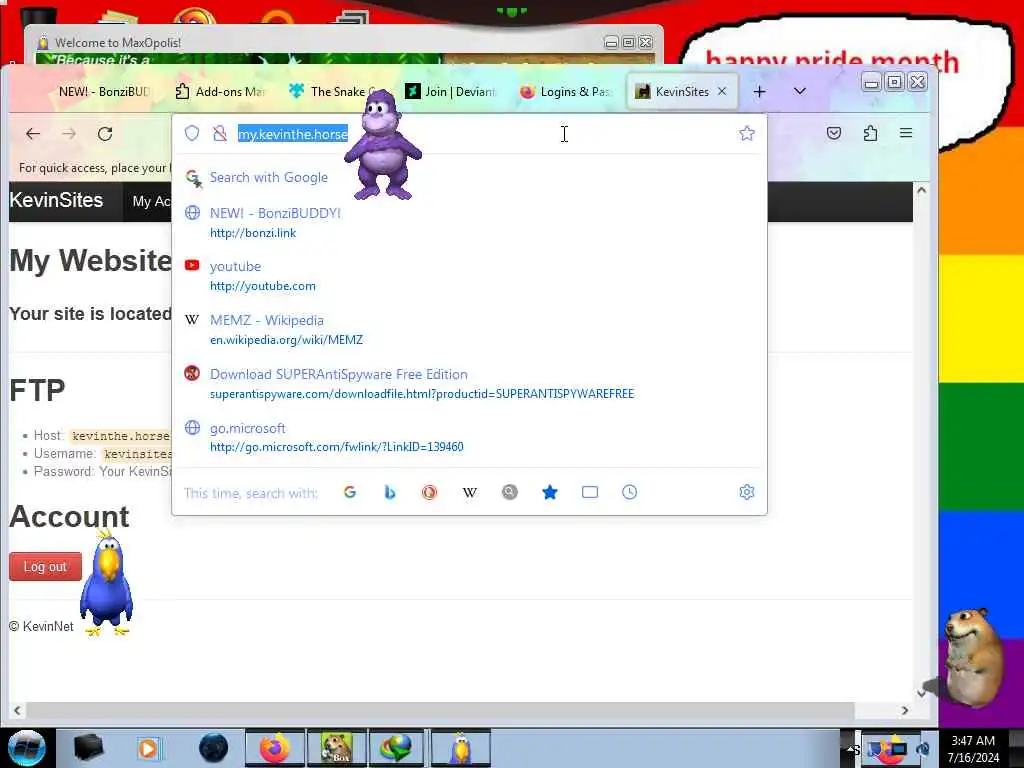Open the Firefox hamburger menu
The image size is (1024, 768).
pos(906,133)
